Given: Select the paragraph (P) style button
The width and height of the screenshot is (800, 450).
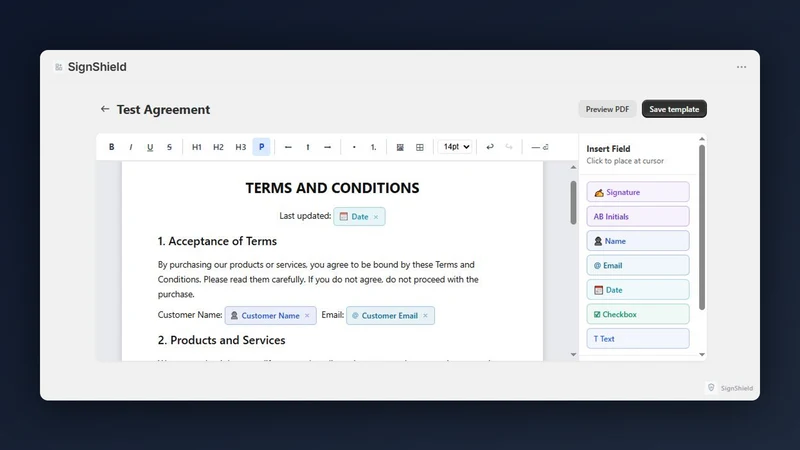Looking at the screenshot, I should pos(261,147).
